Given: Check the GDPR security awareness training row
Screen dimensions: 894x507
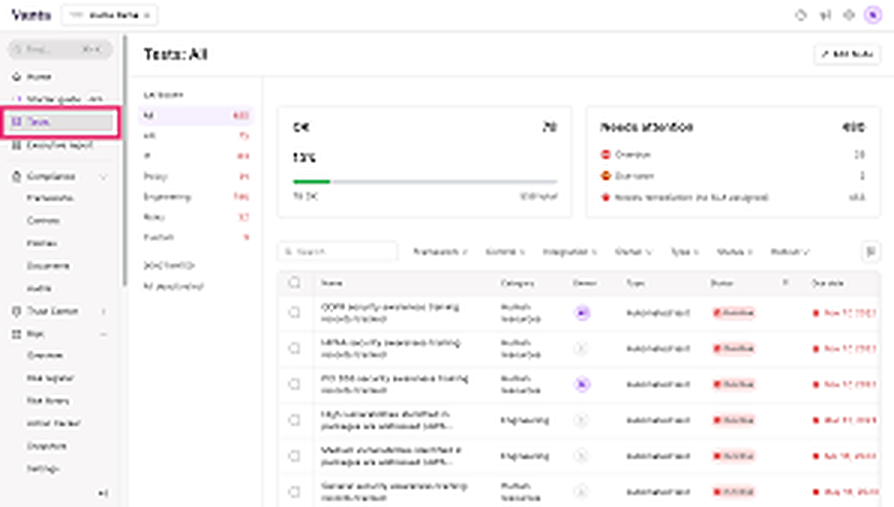Looking at the screenshot, I should pos(294,313).
